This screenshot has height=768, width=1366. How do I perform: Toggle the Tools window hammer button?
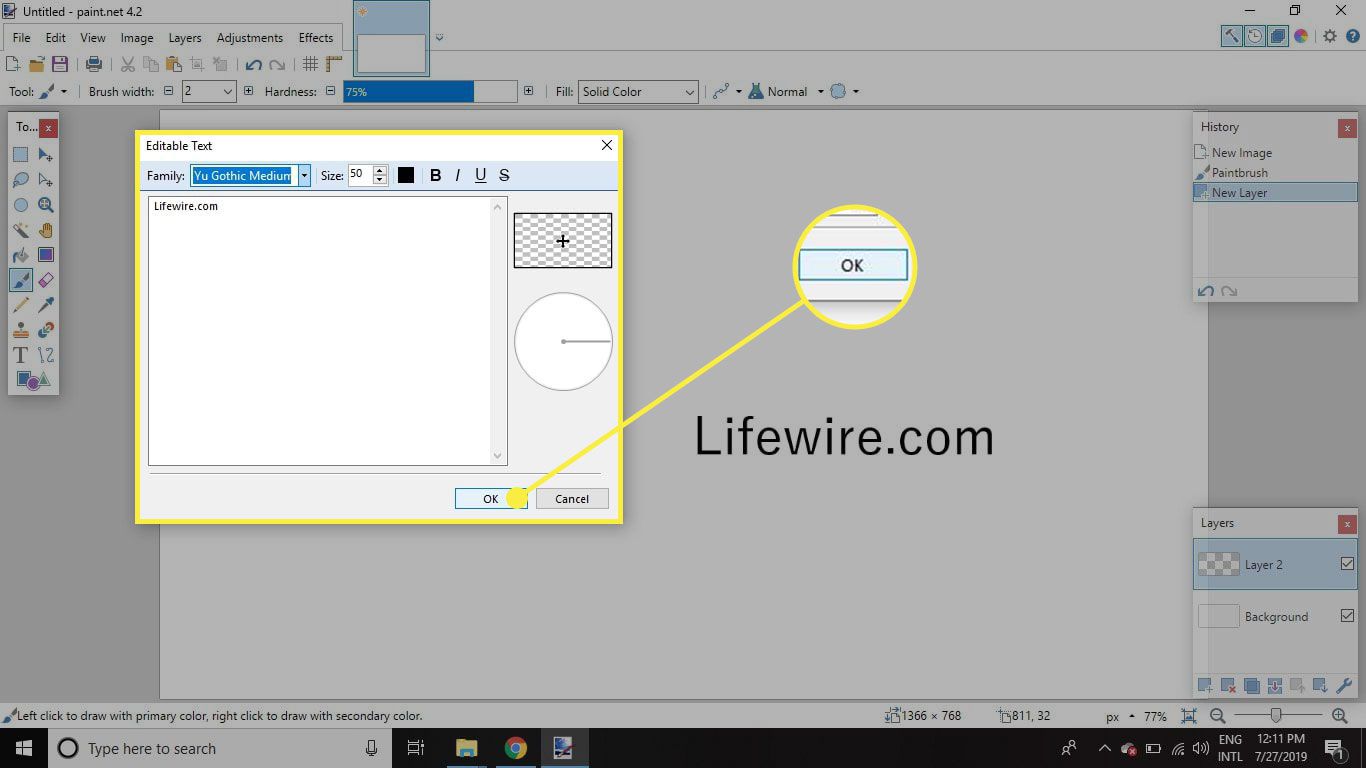coord(1231,36)
